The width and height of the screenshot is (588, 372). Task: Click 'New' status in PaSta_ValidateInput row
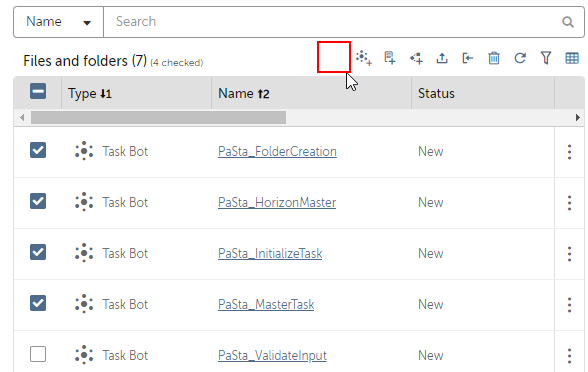[430, 356]
